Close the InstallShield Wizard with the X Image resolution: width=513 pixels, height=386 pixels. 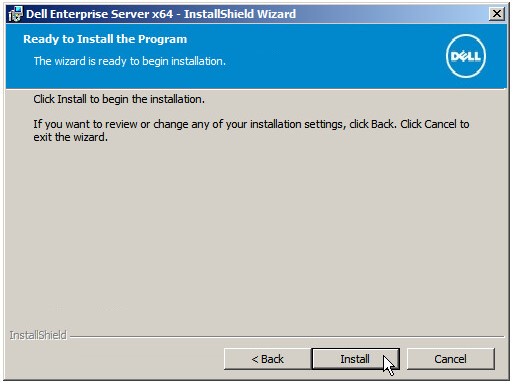497,14
